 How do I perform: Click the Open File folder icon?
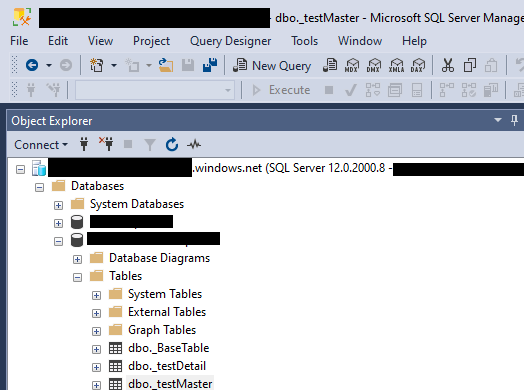coord(166,65)
